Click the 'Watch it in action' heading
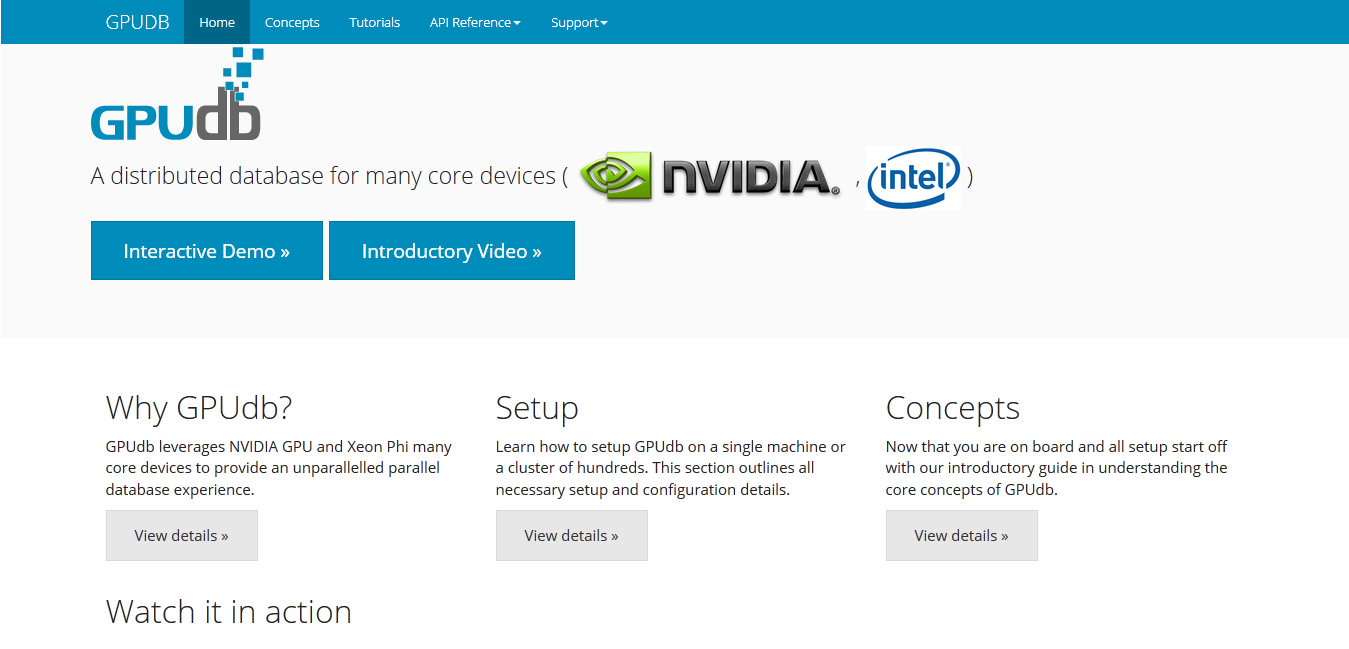The height and width of the screenshot is (649, 1349). (x=229, y=612)
